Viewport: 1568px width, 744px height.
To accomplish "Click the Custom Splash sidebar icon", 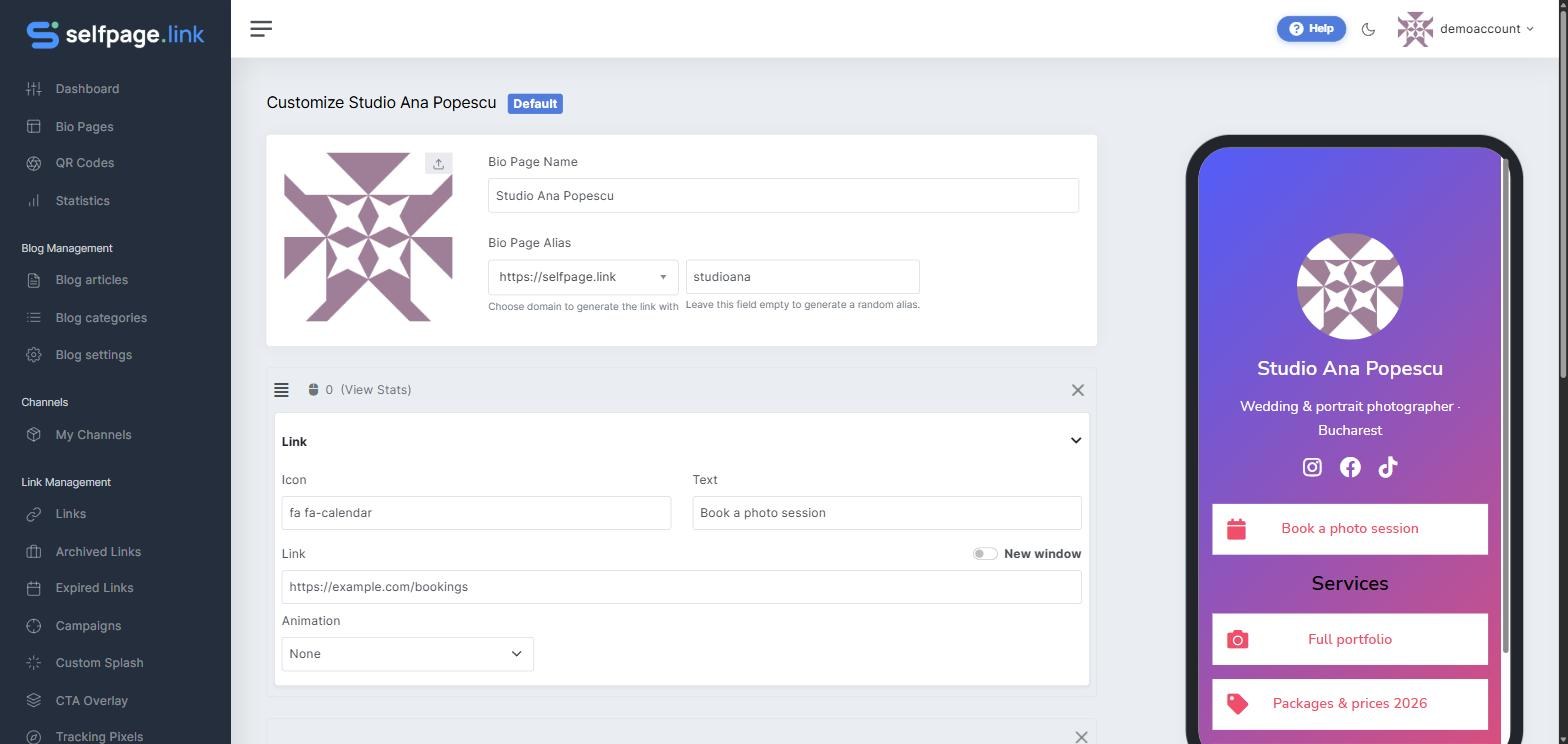I will click(x=34, y=663).
